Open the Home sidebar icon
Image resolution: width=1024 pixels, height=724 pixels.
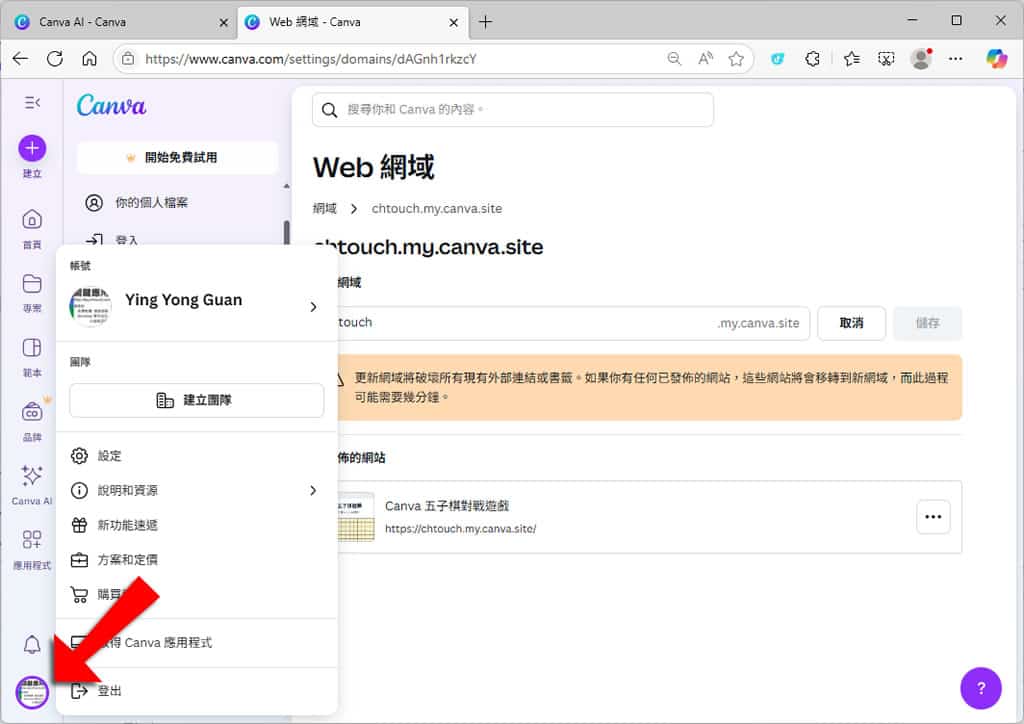(32, 219)
